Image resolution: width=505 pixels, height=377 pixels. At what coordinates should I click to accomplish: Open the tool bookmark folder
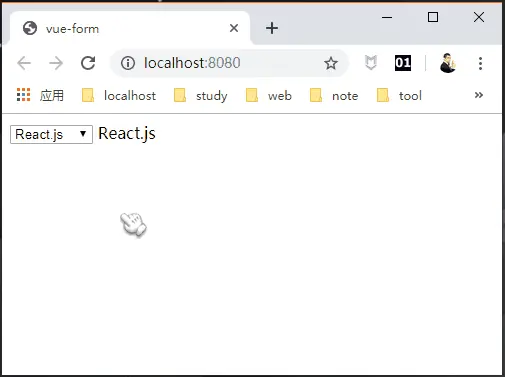[399, 96]
